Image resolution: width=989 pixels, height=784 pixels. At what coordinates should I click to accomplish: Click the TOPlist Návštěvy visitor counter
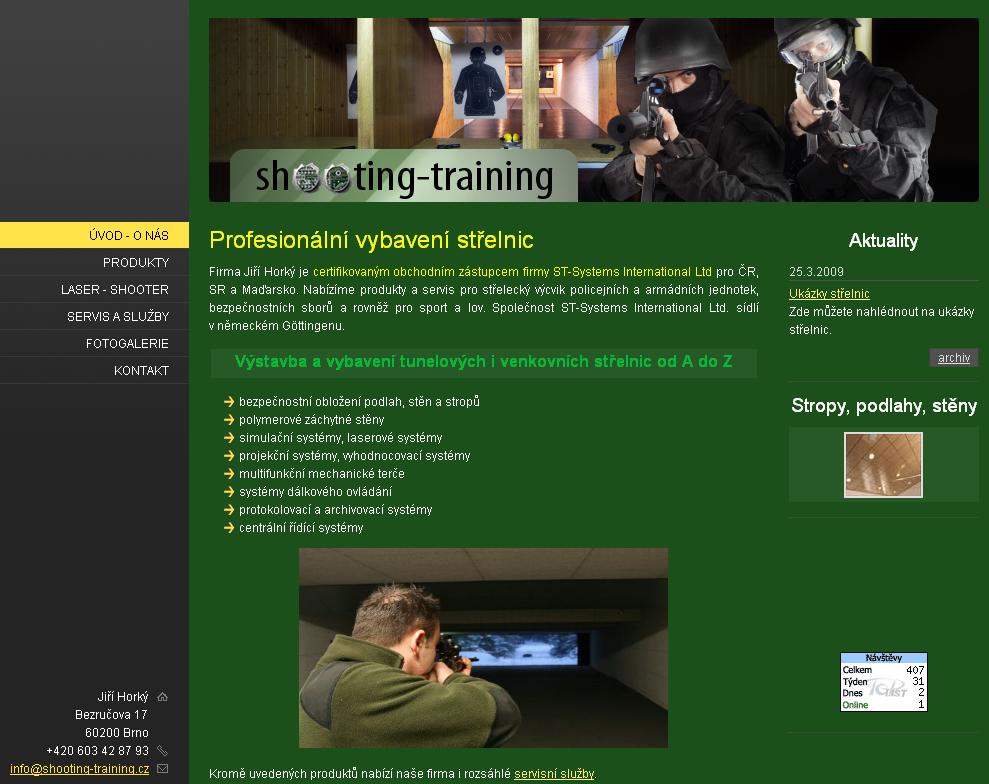(884, 682)
